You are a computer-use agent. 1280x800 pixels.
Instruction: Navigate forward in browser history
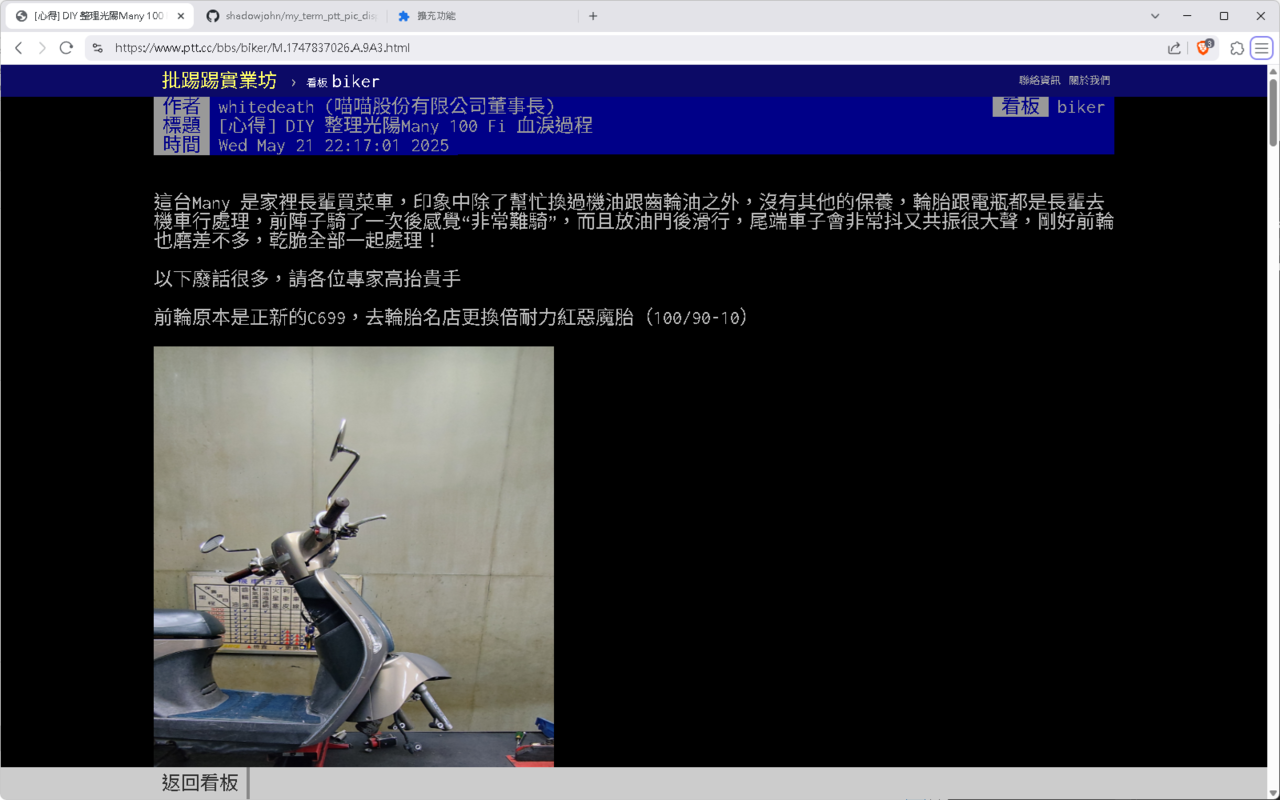tap(42, 47)
